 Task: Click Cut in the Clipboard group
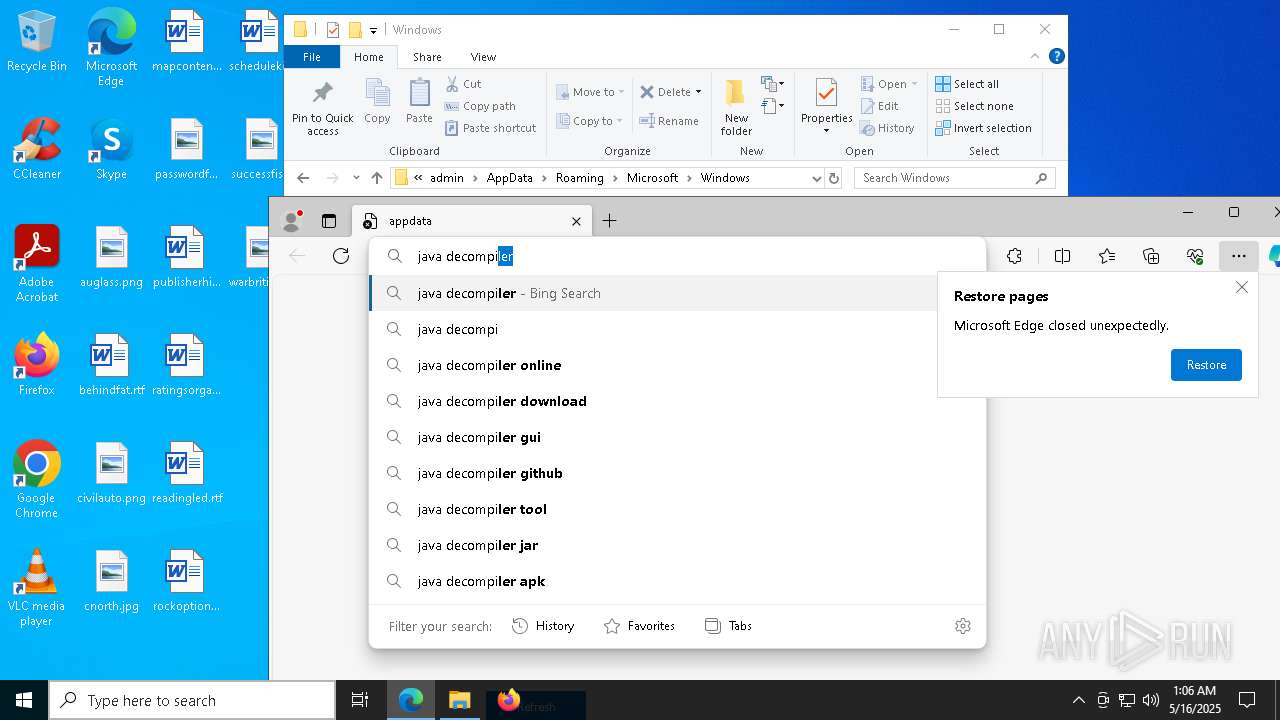(463, 84)
